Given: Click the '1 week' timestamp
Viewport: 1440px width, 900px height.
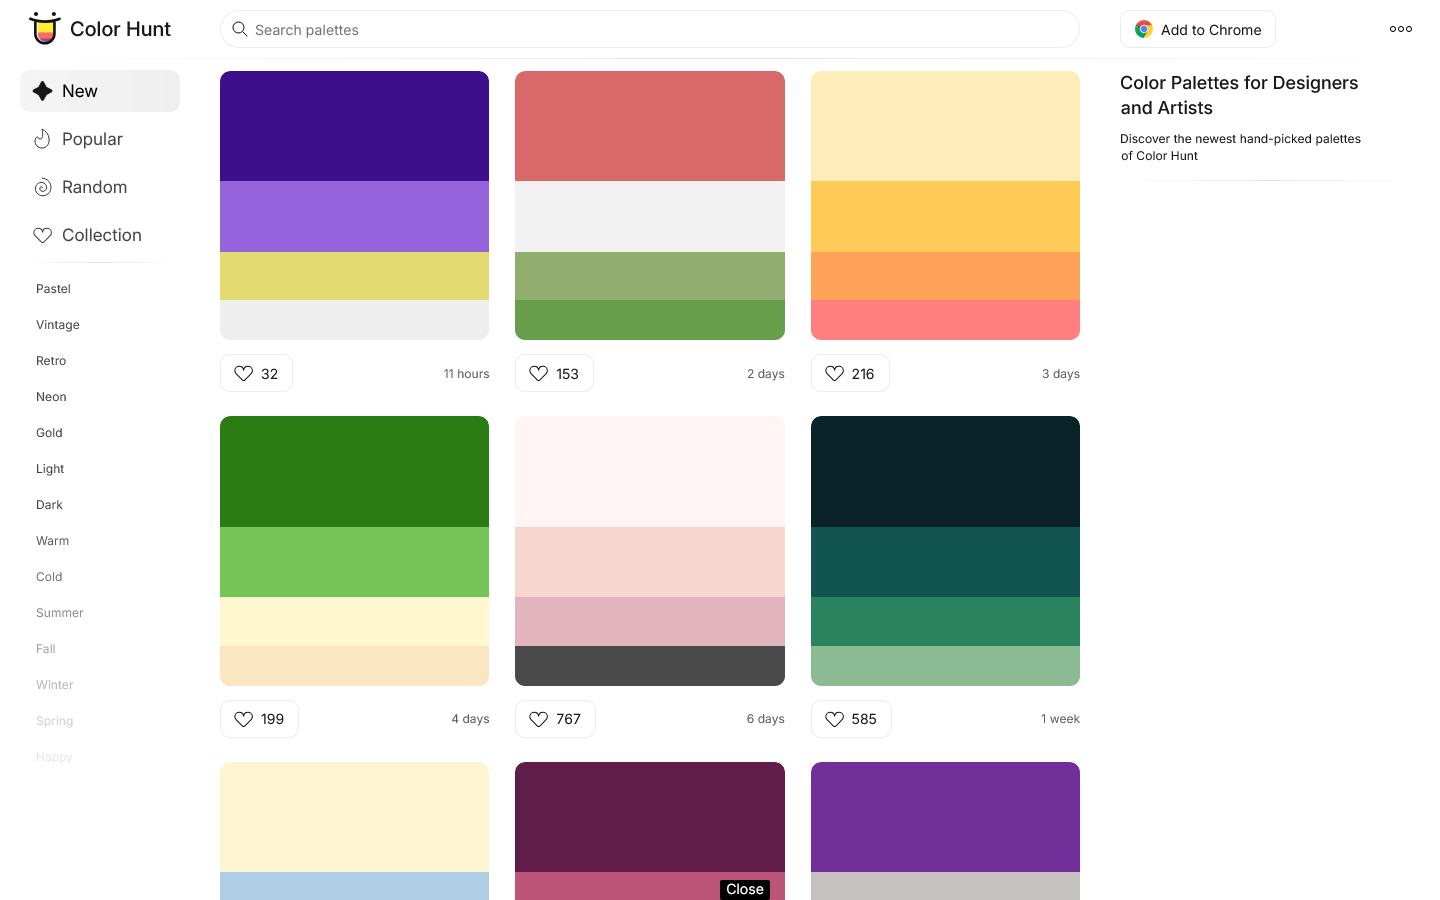Looking at the screenshot, I should point(1060,719).
